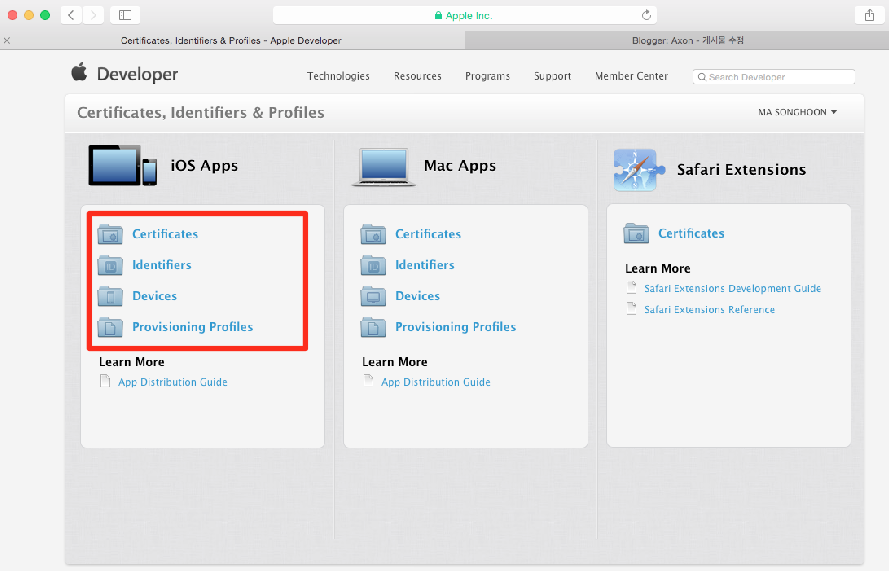Open the Technologies menu
Screen dimensions: 889x571
(x=338, y=76)
